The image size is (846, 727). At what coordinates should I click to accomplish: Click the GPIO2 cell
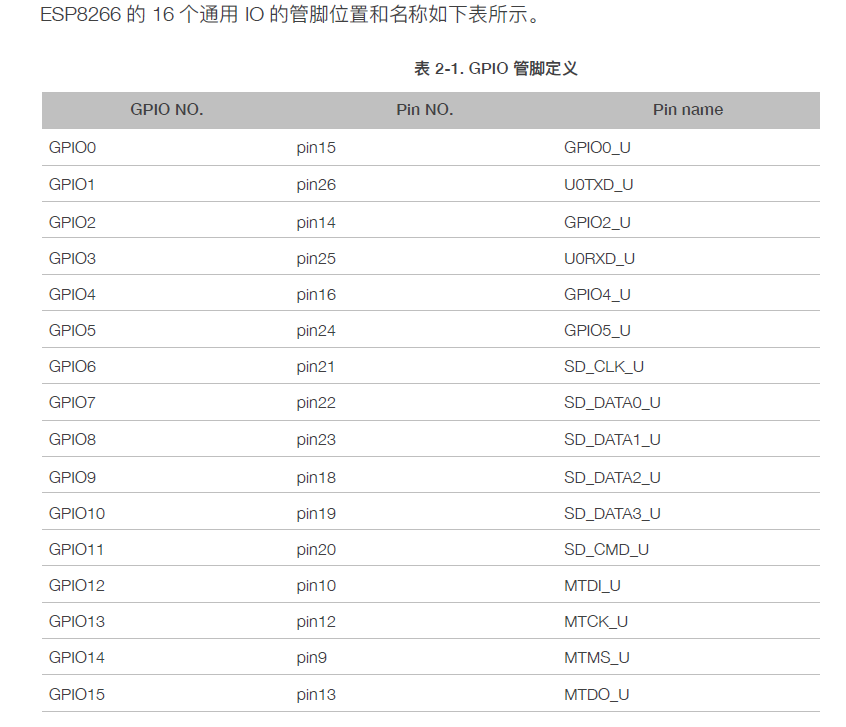pyautogui.click(x=72, y=222)
